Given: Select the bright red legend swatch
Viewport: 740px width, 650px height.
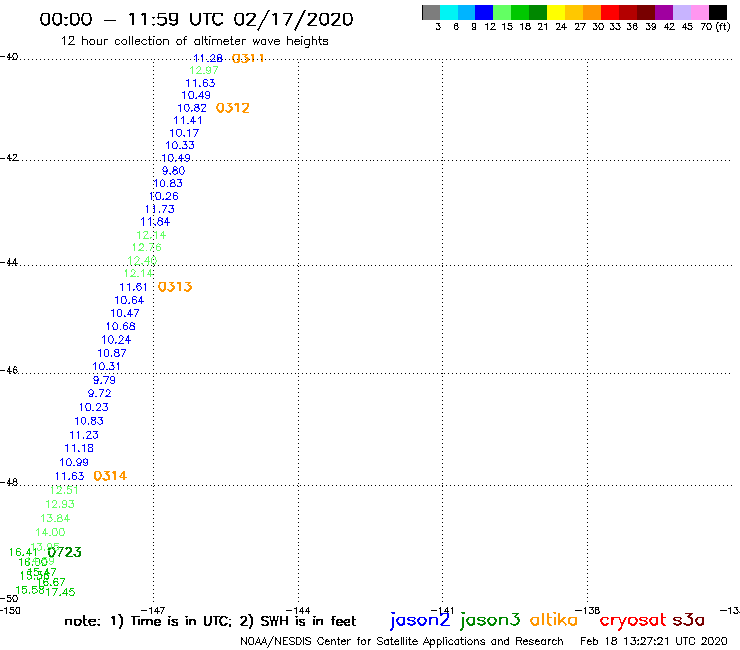Looking at the screenshot, I should pos(610,12).
